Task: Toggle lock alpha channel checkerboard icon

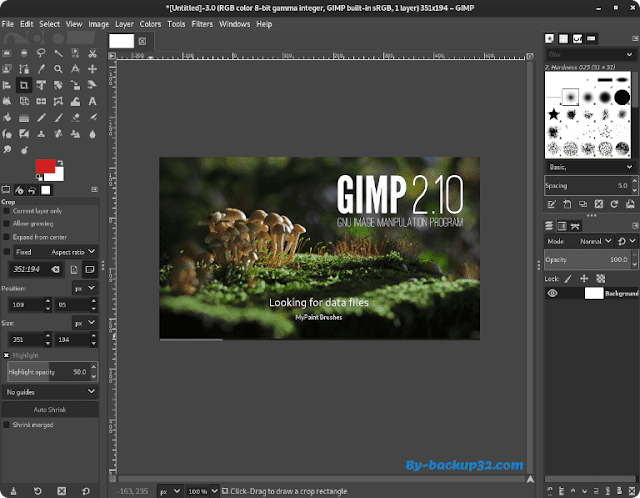Action: click(600, 279)
